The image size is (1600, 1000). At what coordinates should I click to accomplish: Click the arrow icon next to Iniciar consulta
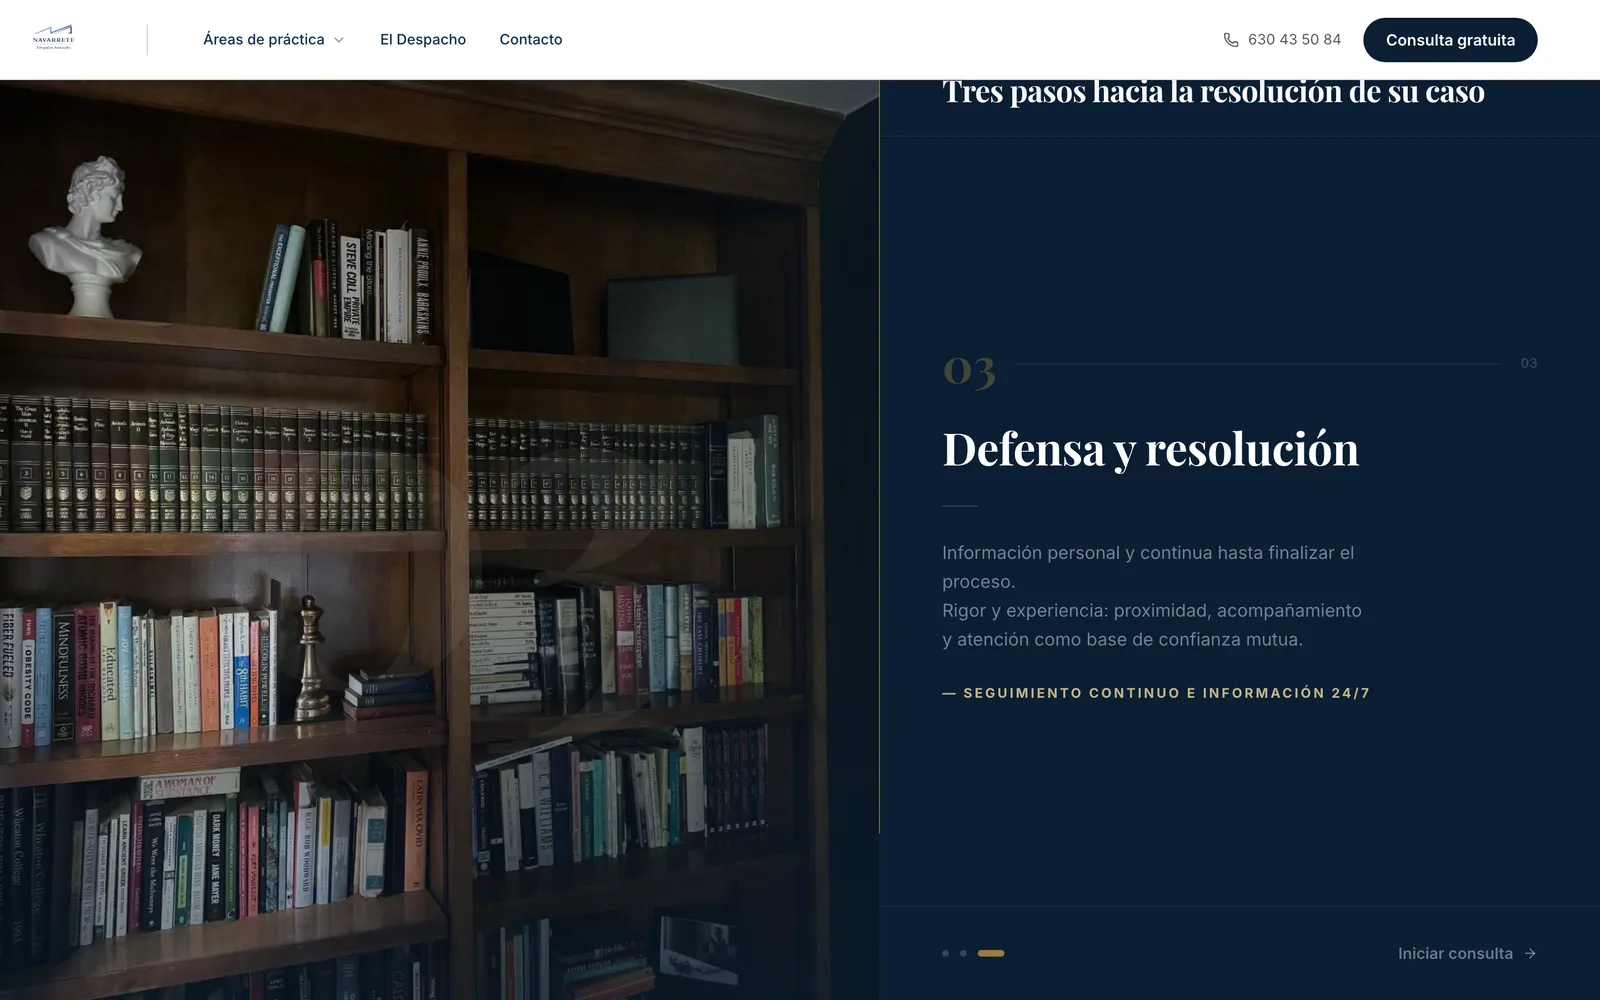(x=1530, y=953)
